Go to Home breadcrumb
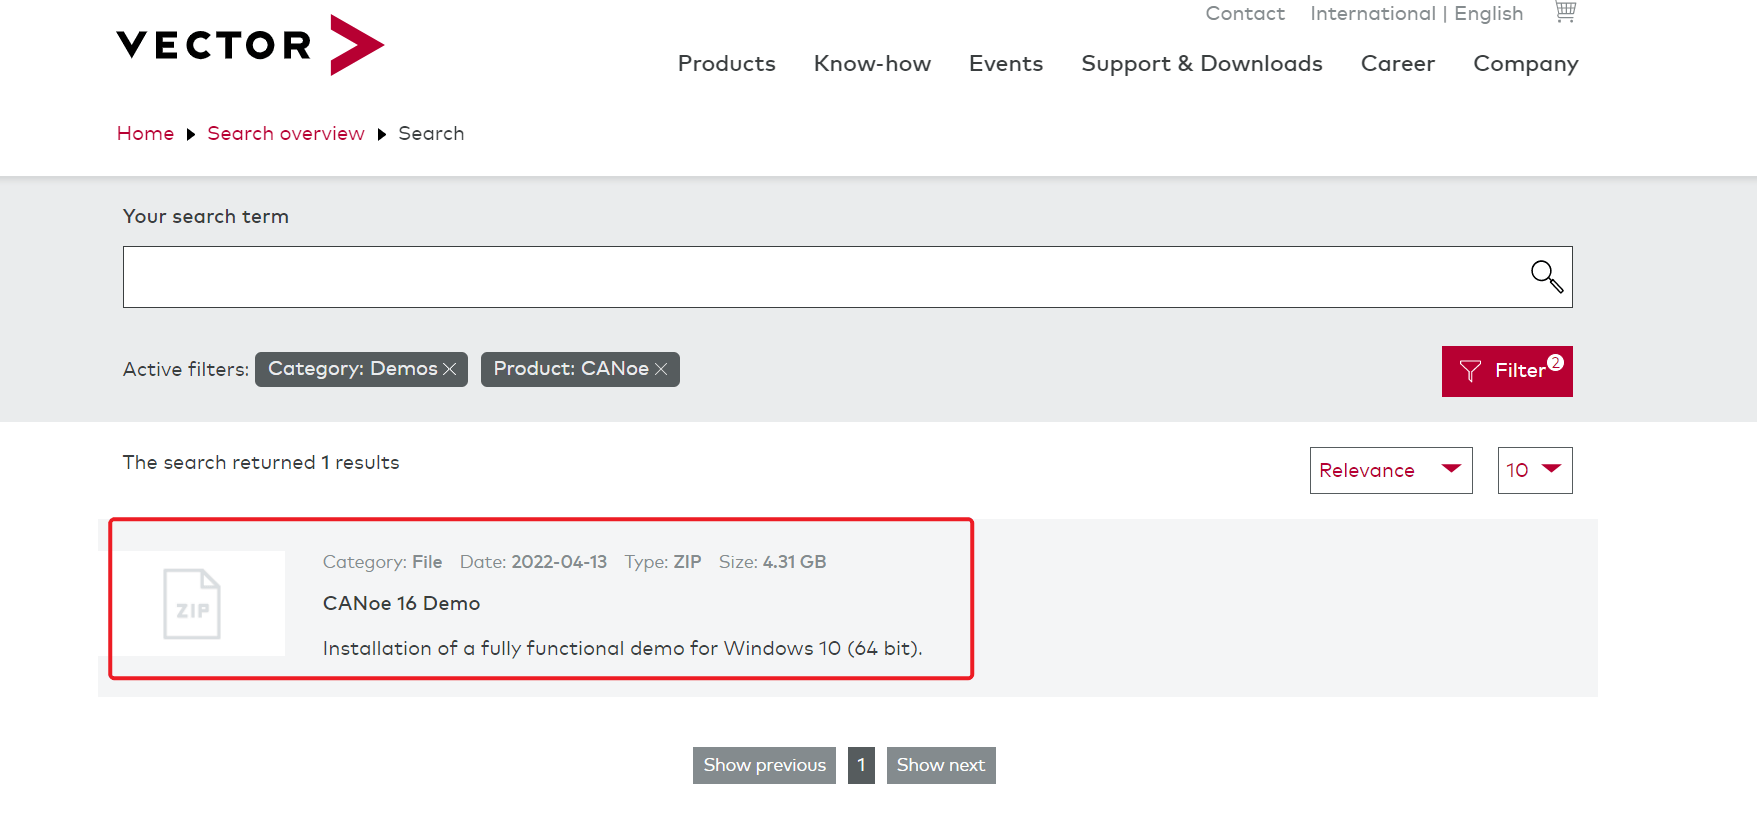 point(145,133)
